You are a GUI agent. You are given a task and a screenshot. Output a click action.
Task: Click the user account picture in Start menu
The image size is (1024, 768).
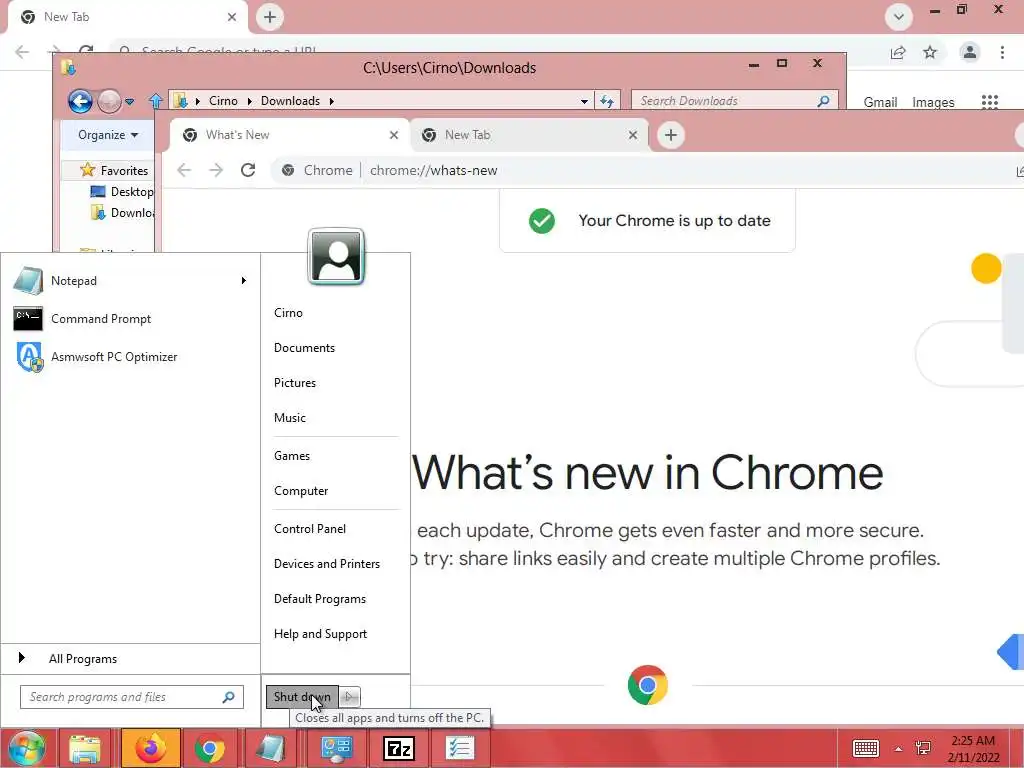336,257
